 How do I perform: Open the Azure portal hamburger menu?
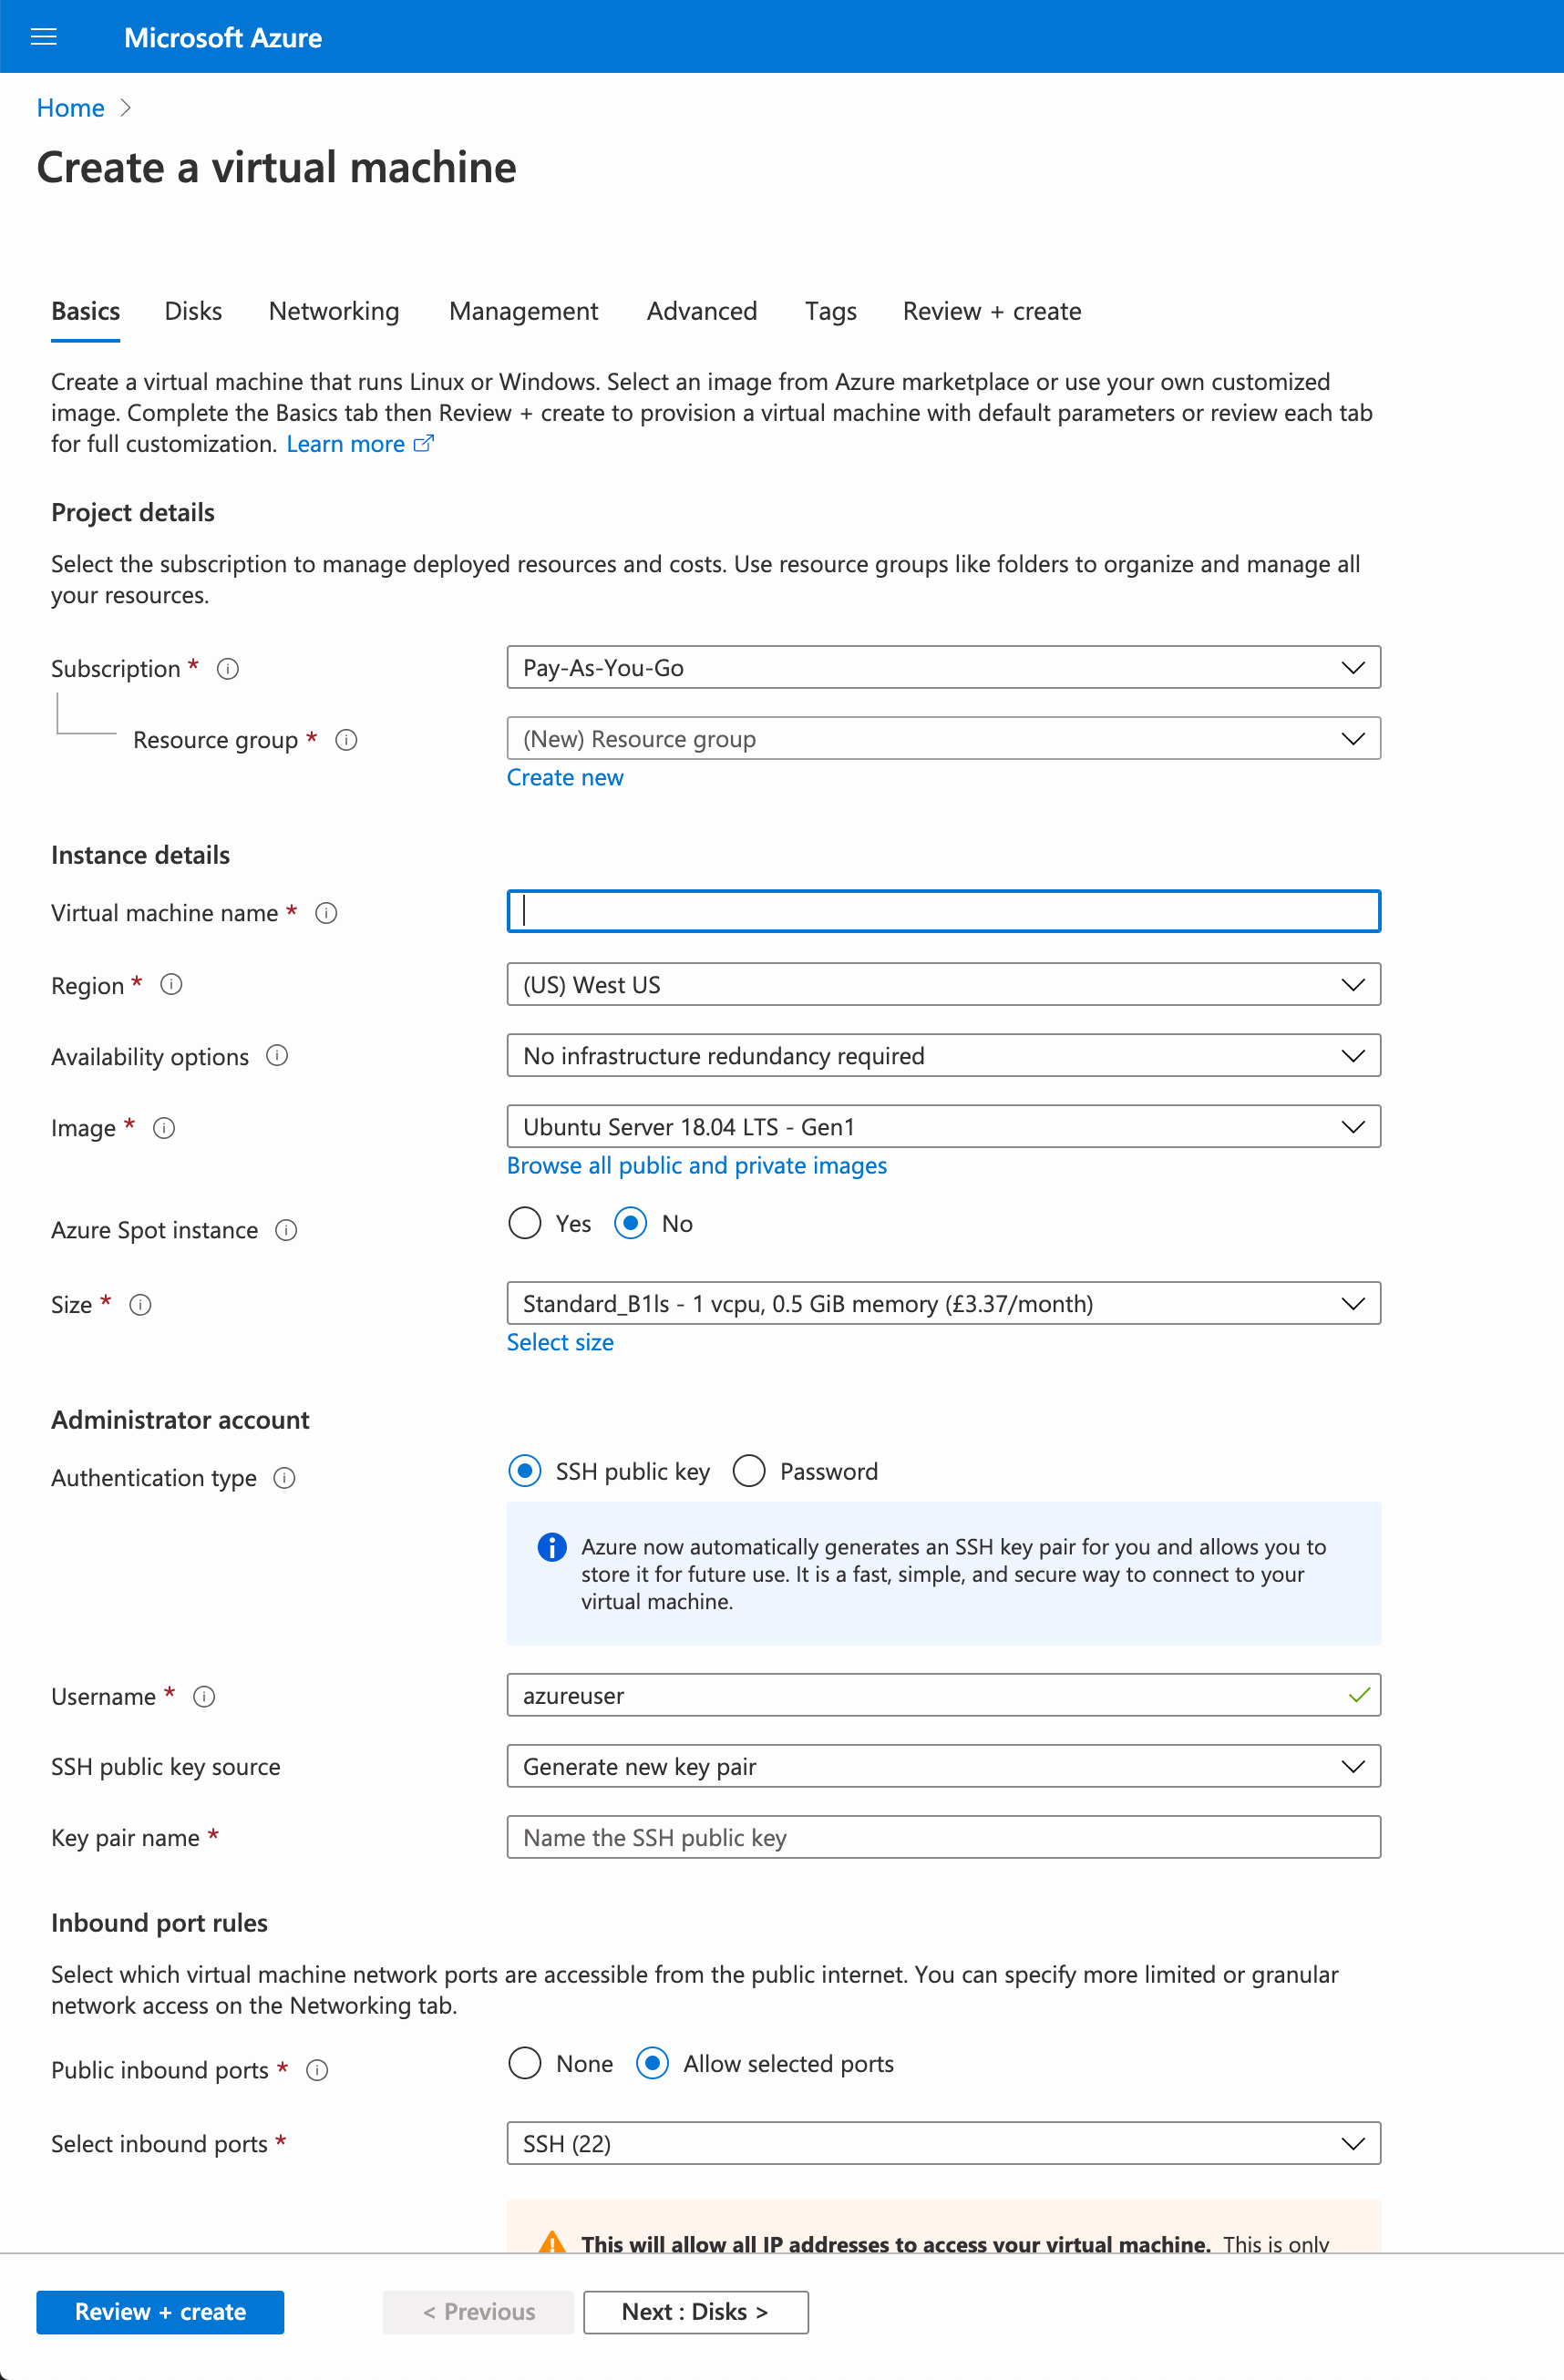click(x=43, y=36)
